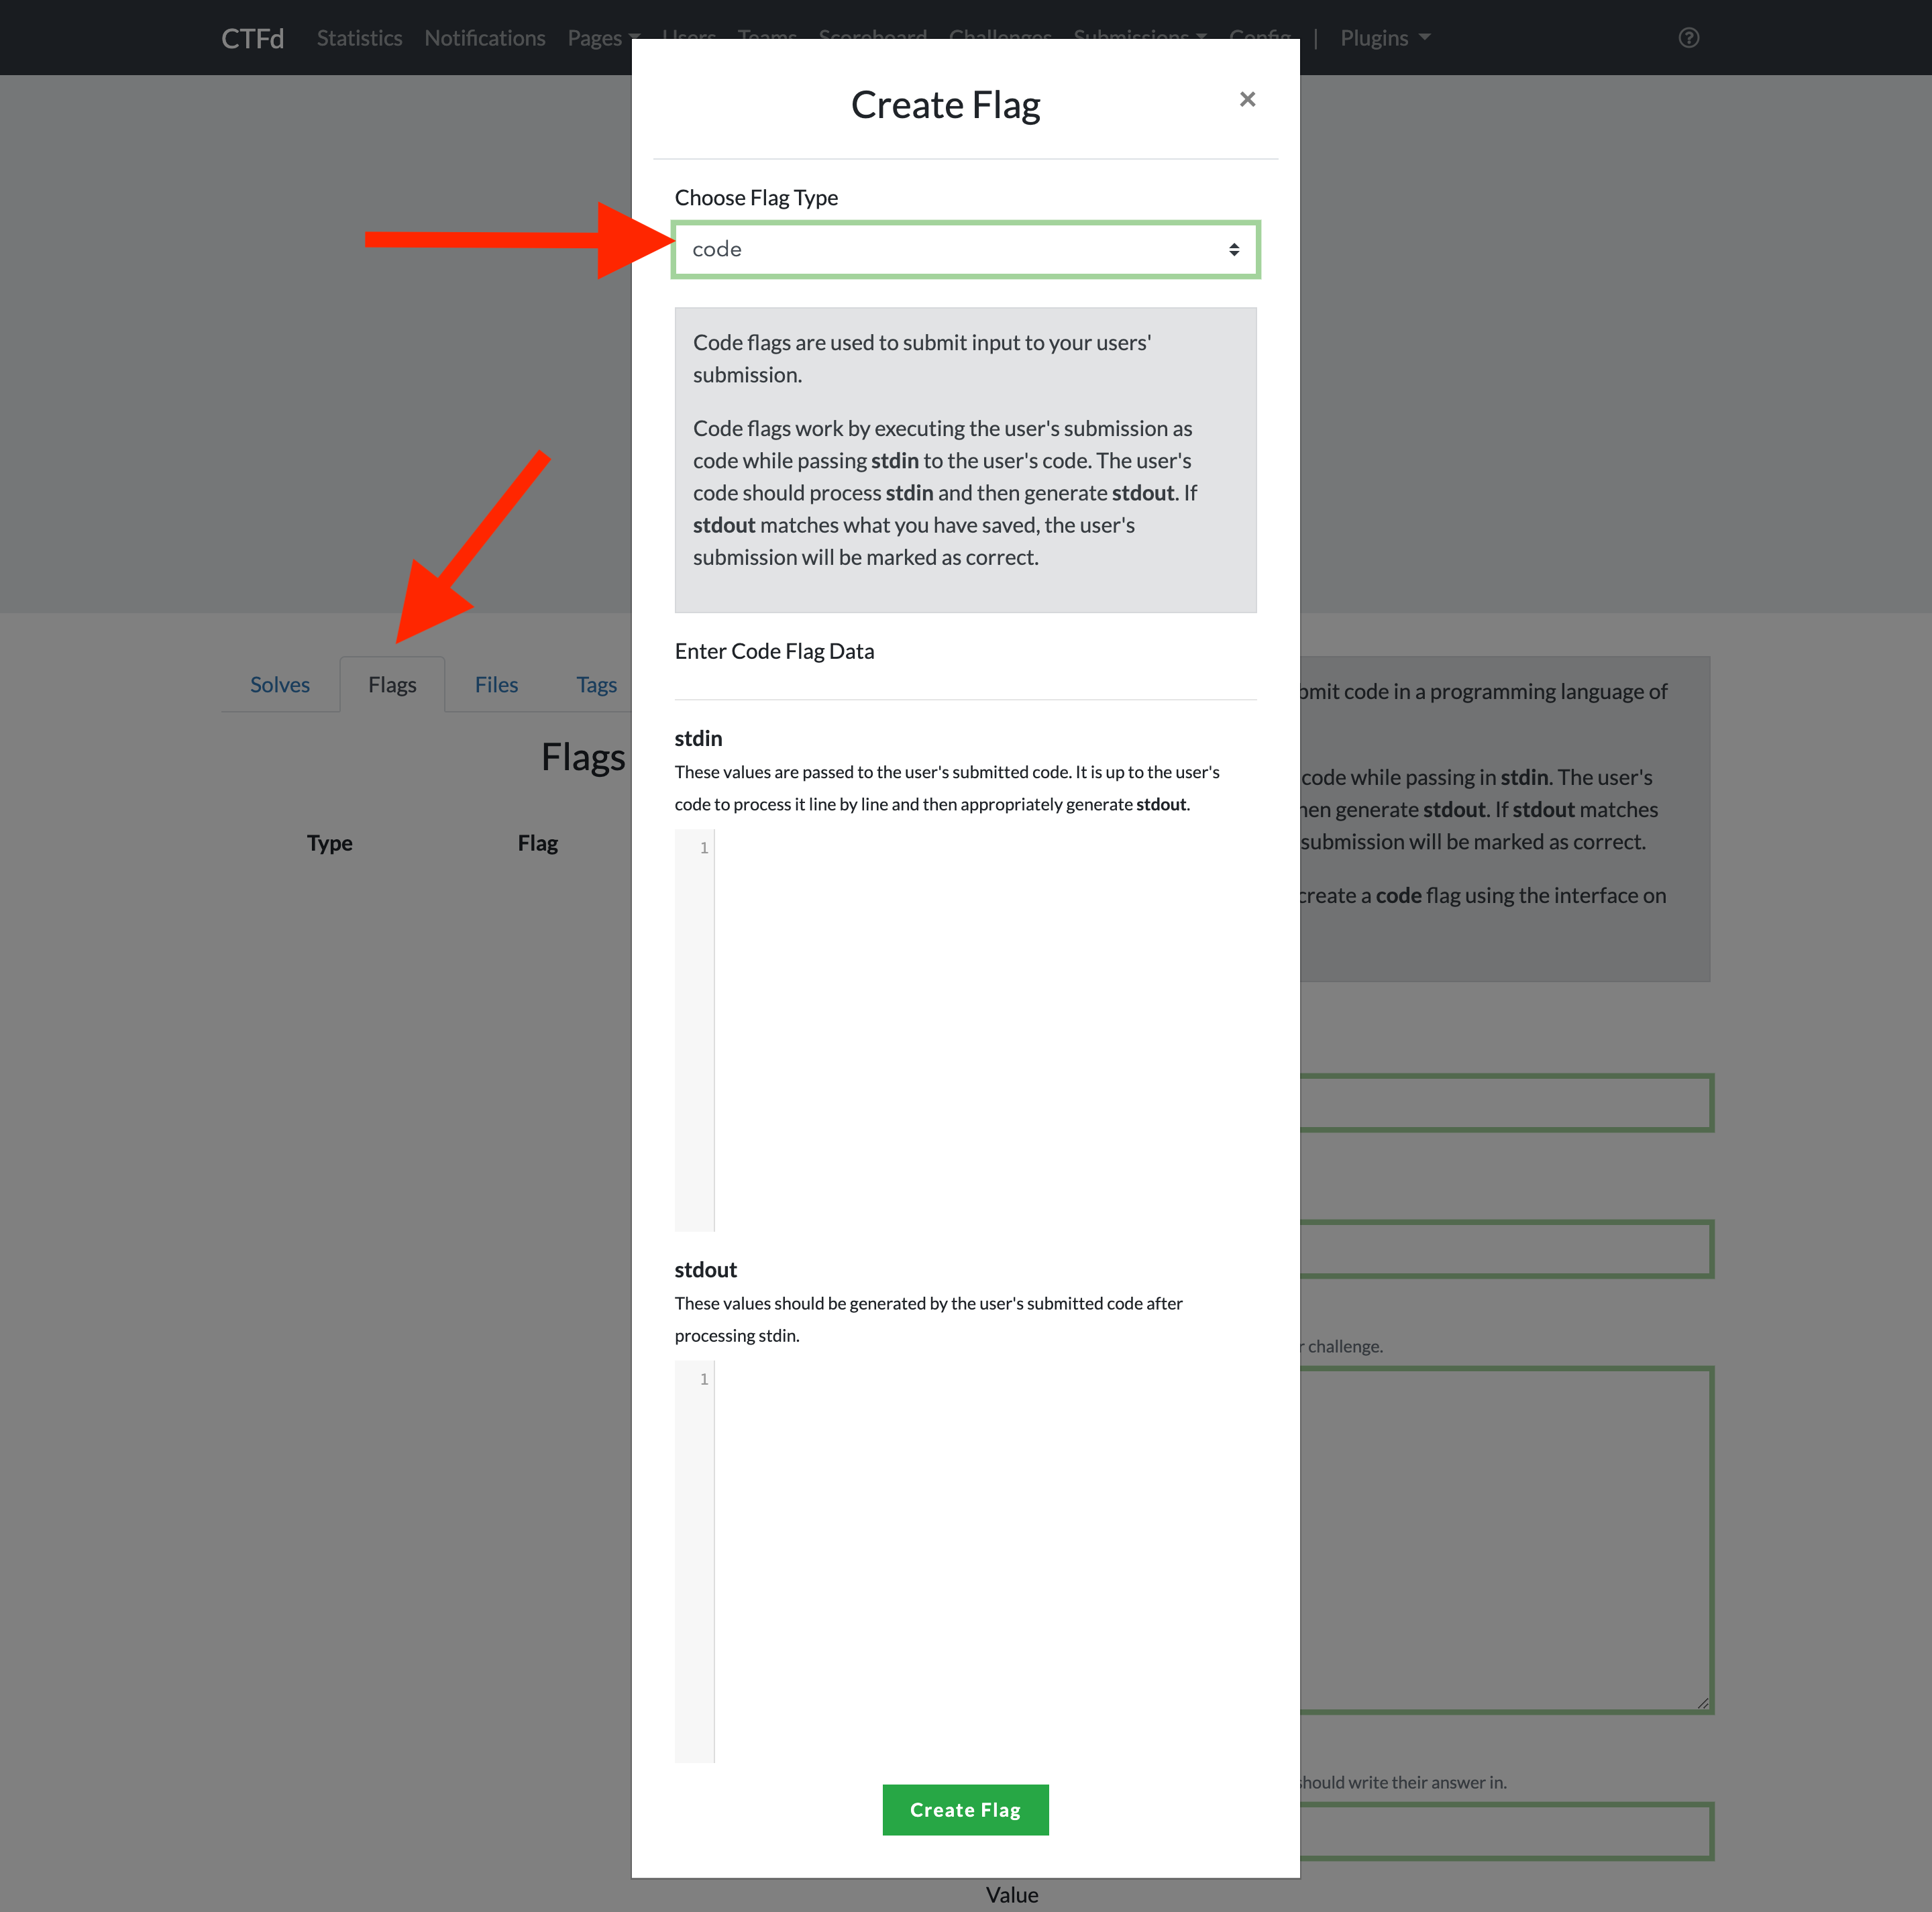
Task: Click the Type column header
Action: tap(329, 843)
